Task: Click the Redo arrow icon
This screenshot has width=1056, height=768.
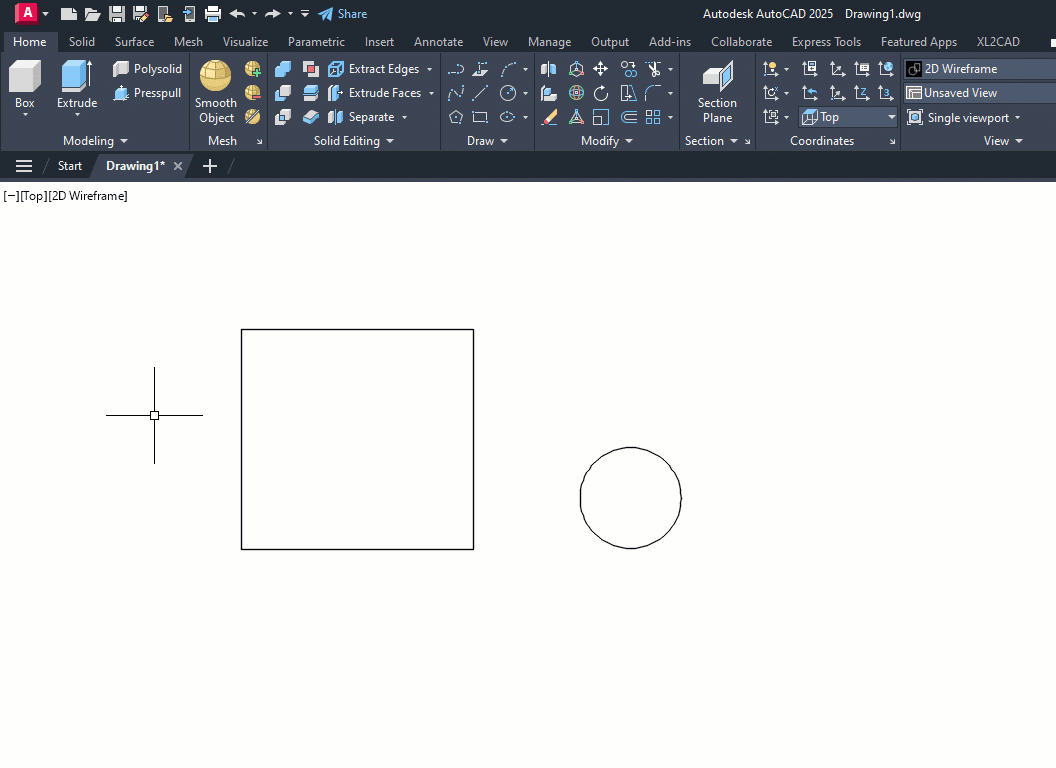Action: pyautogui.click(x=273, y=13)
